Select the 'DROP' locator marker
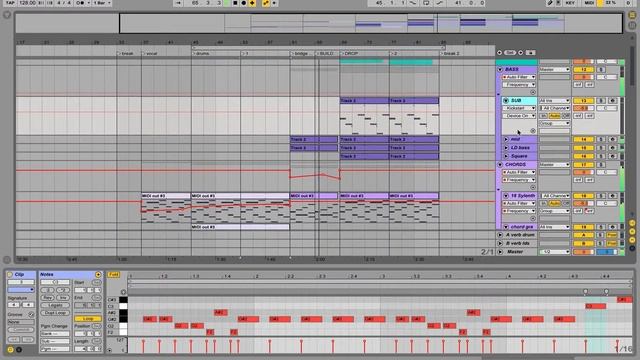Image resolution: width=640 pixels, height=360 pixels. click(x=351, y=53)
